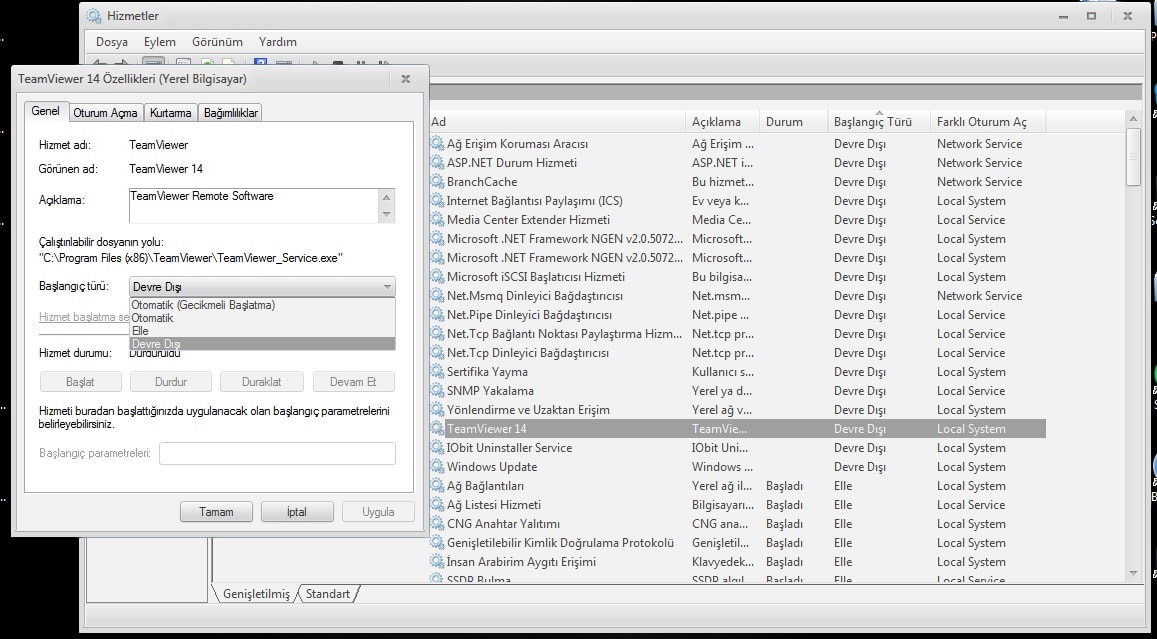Select the Windows Update service name
1157x639 pixels.
click(x=491, y=467)
